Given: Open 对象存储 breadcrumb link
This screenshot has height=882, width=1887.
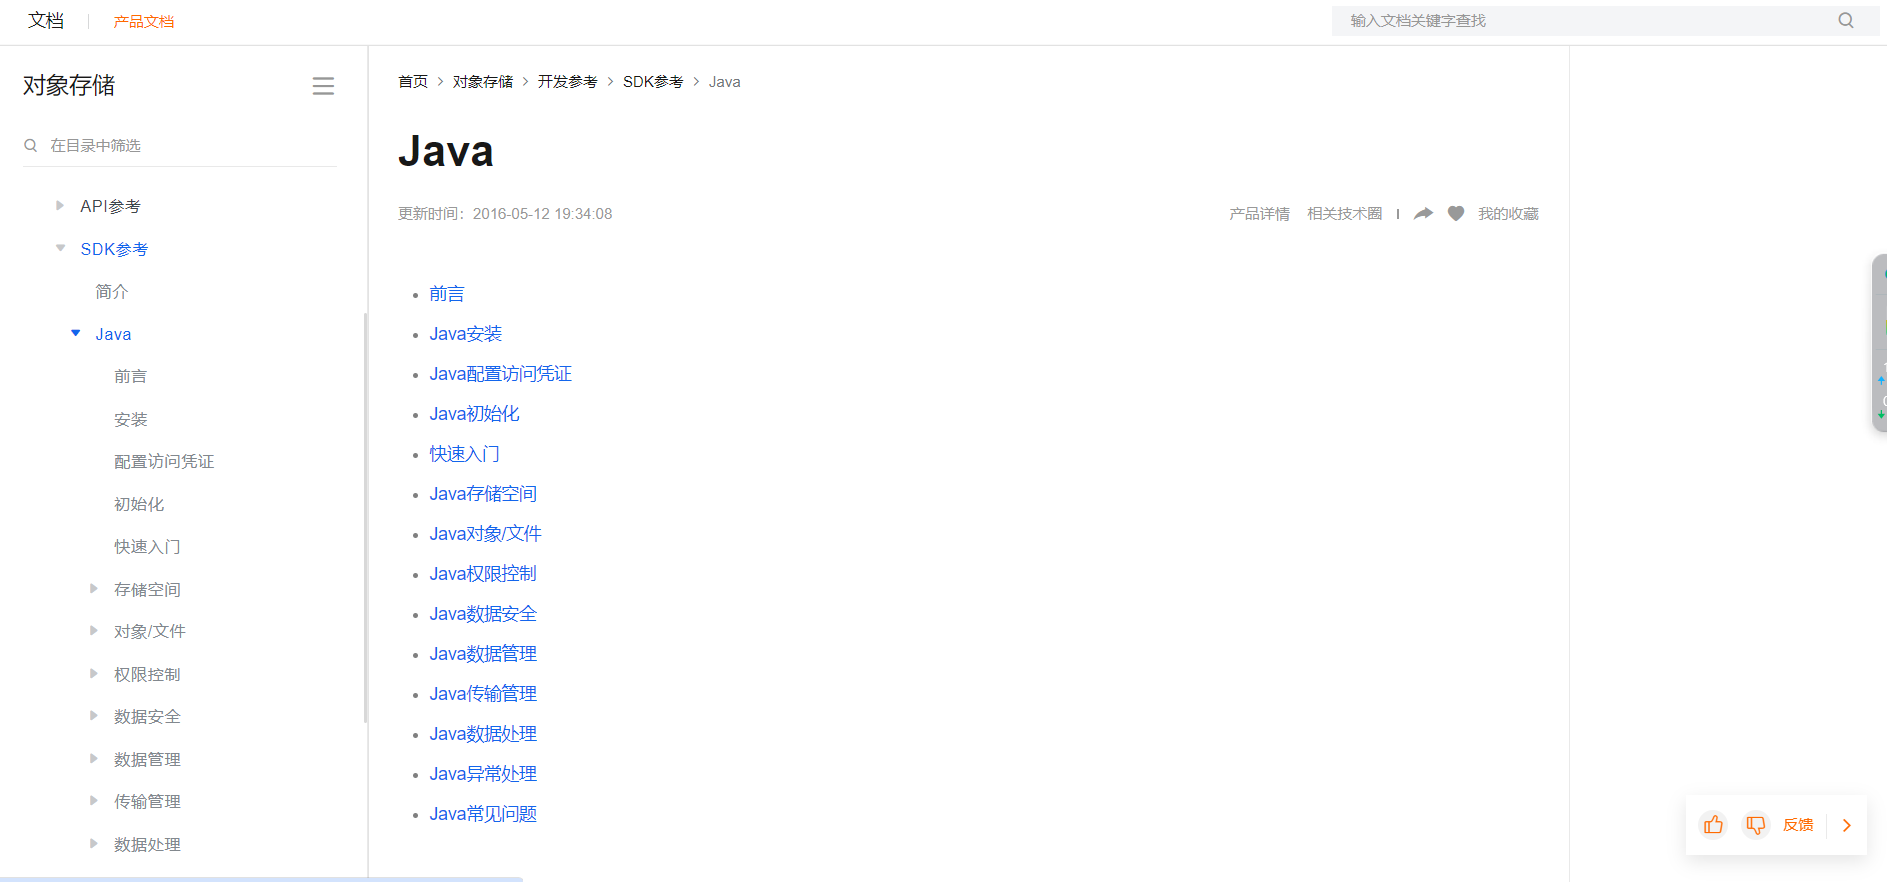Looking at the screenshot, I should click(x=483, y=81).
